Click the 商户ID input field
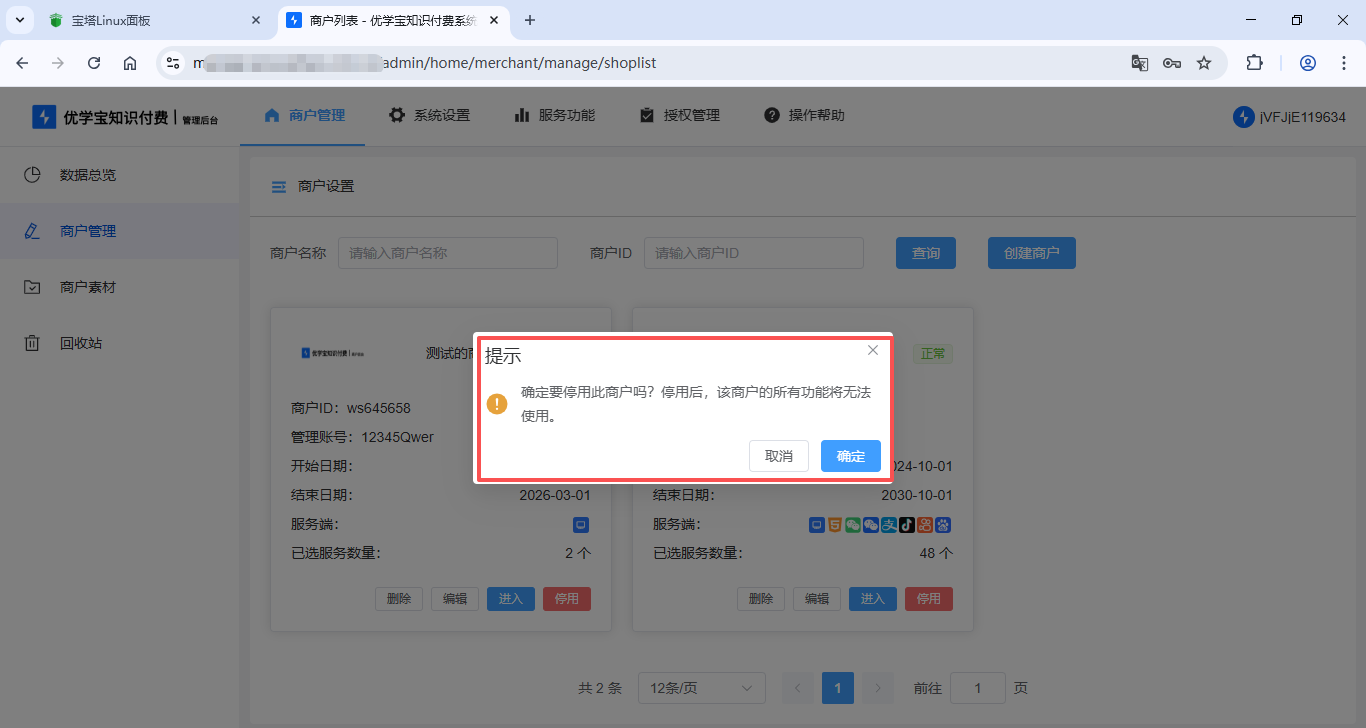 click(753, 253)
